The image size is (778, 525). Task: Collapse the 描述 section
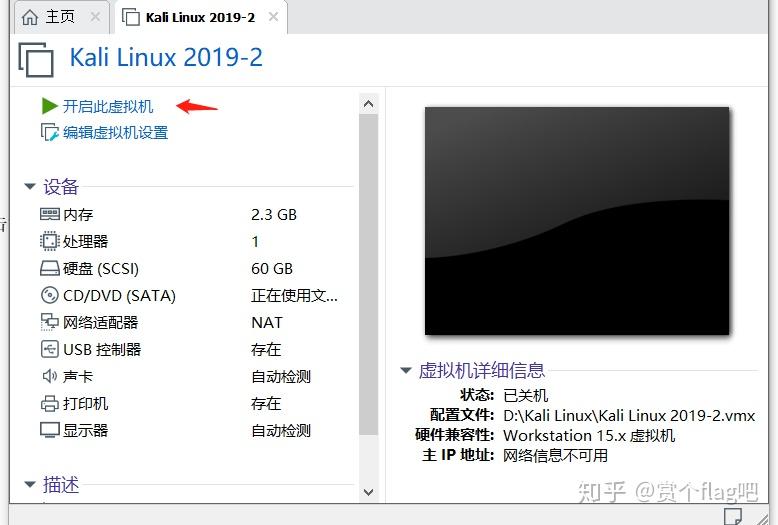click(x=30, y=484)
